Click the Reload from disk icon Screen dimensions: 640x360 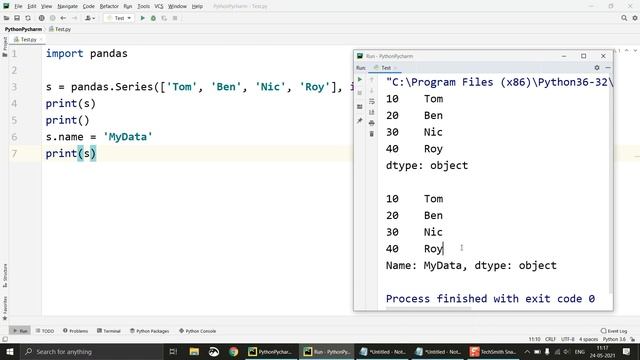(28, 18)
